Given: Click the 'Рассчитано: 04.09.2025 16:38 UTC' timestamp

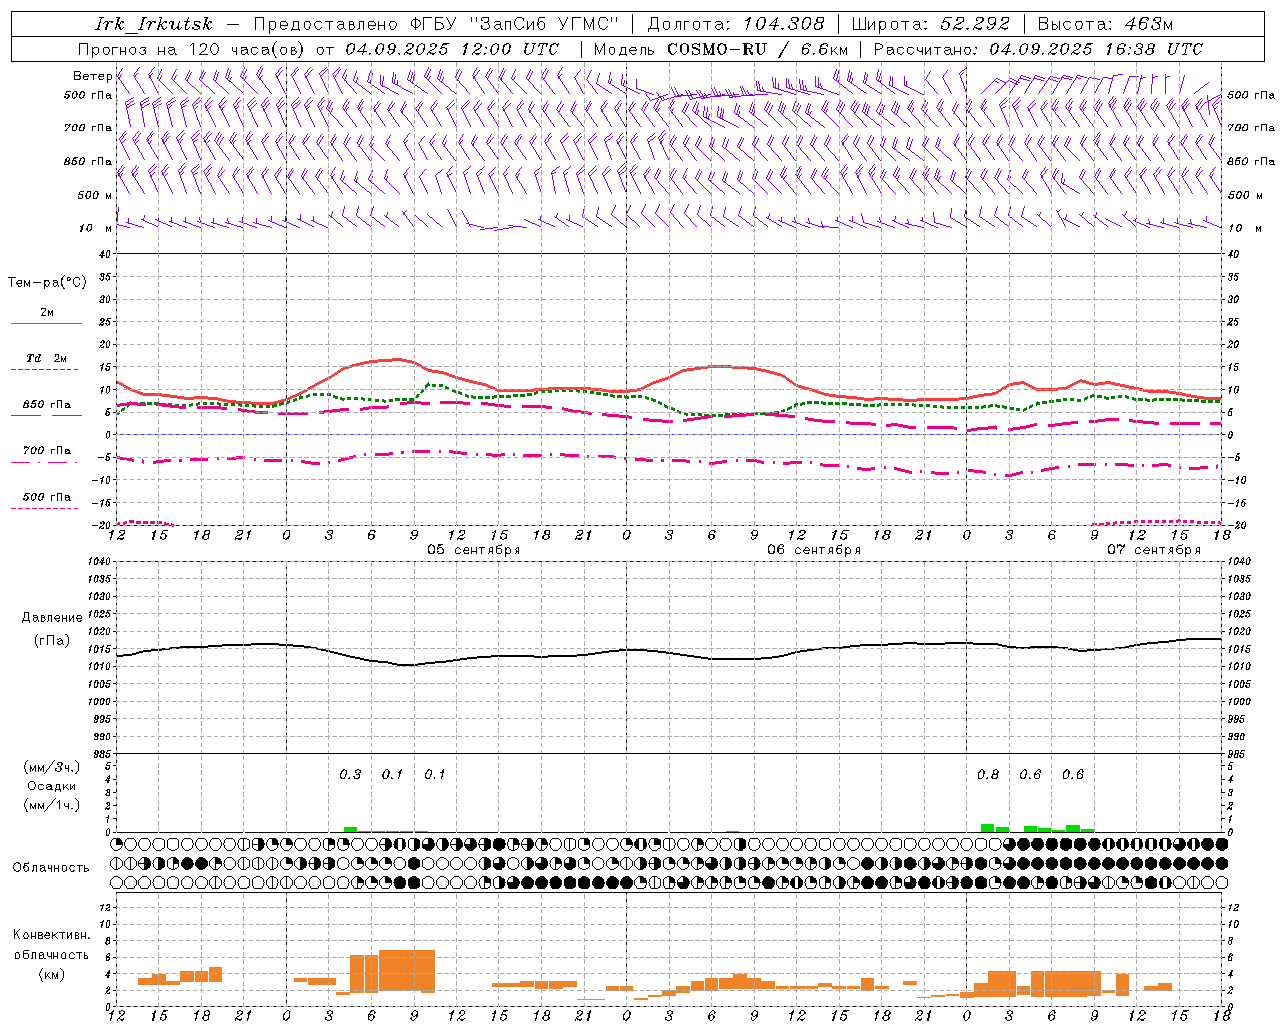Looking at the screenshot, I should (1038, 49).
